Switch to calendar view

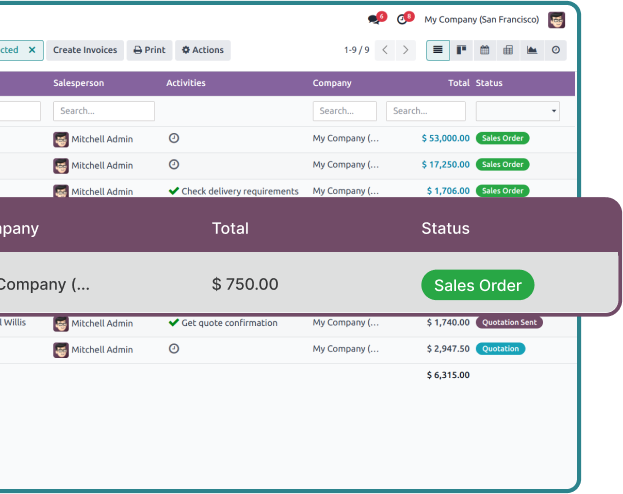tap(485, 50)
